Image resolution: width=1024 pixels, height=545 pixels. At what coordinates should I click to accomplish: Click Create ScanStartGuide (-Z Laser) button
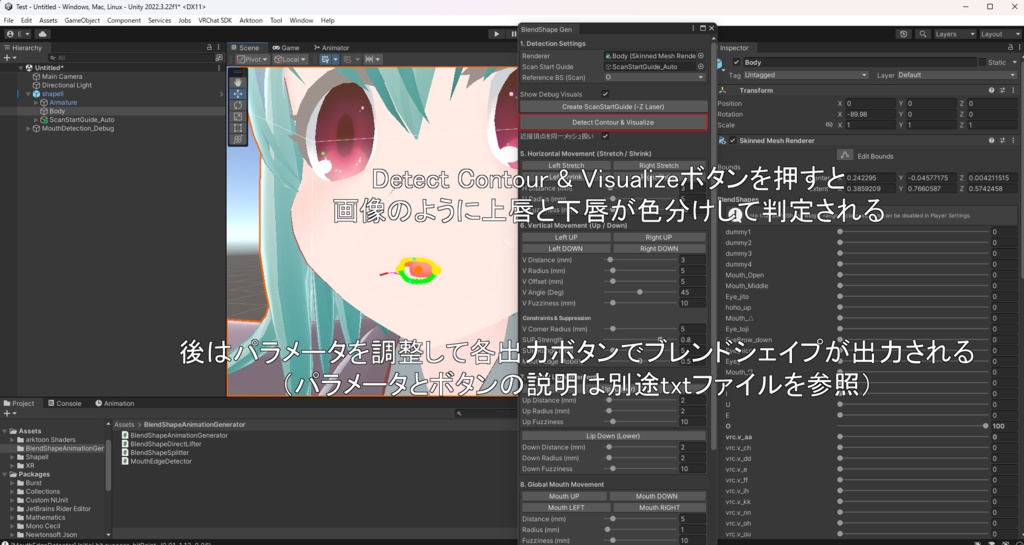click(x=613, y=106)
